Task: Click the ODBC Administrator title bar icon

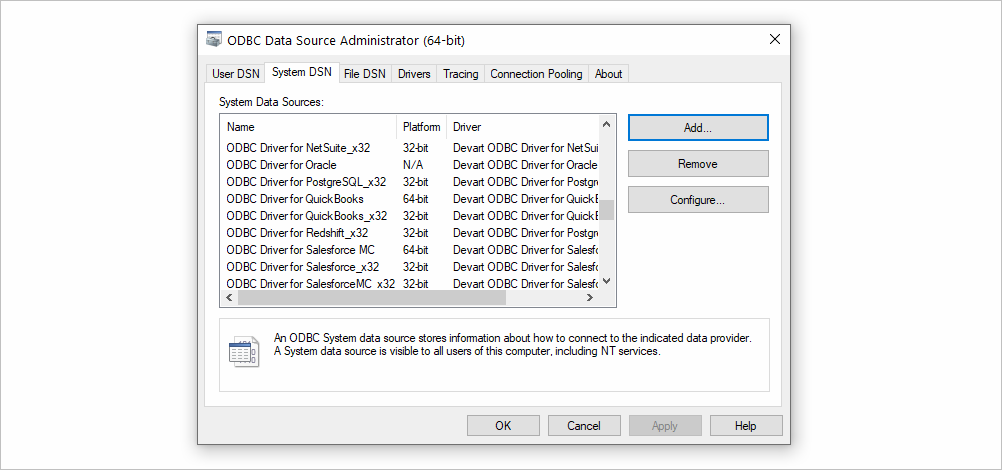Action: click(x=214, y=40)
